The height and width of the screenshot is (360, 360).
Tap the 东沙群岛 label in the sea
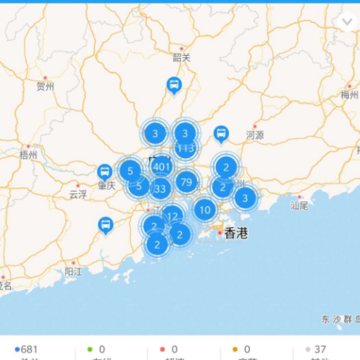tap(341, 319)
